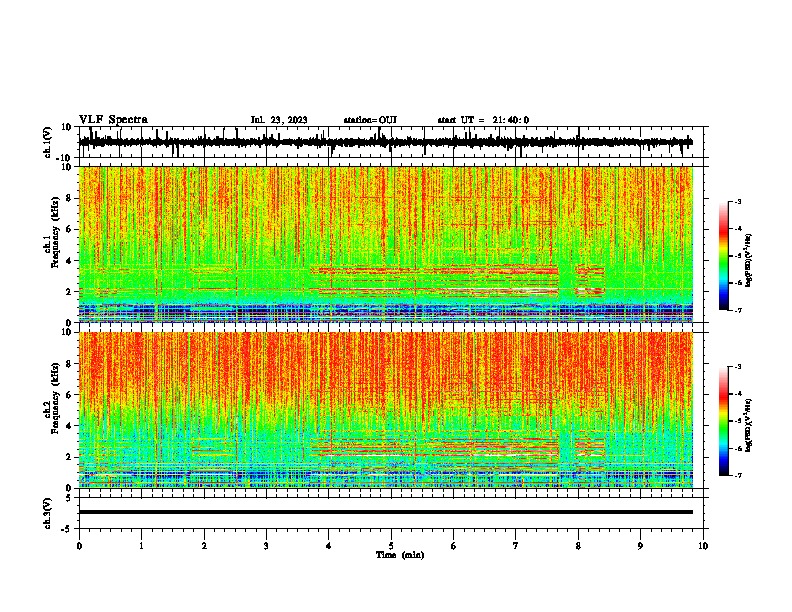This screenshot has height=612, width=792.
Task: Click the time axis tick label "6"
Action: pyautogui.click(x=454, y=546)
